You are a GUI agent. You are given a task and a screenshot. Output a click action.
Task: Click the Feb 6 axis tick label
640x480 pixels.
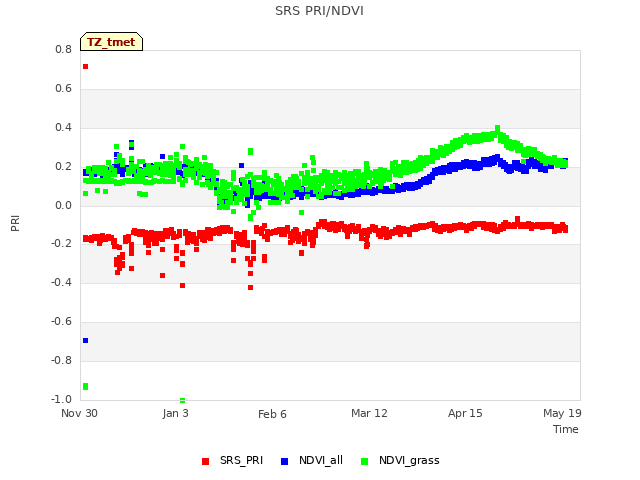pyautogui.click(x=272, y=414)
